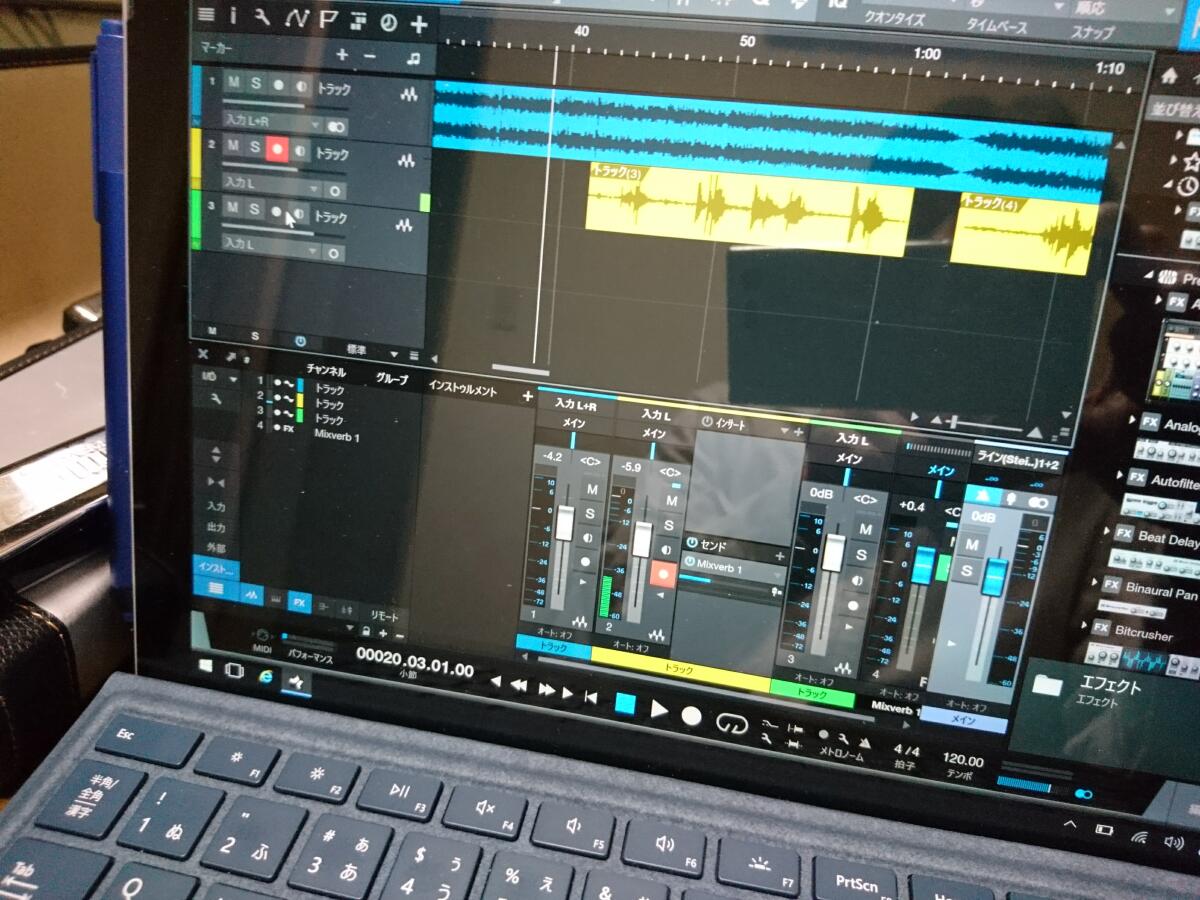Click the music note icon in marker row
Screen dimensions: 1200x900
413,59
